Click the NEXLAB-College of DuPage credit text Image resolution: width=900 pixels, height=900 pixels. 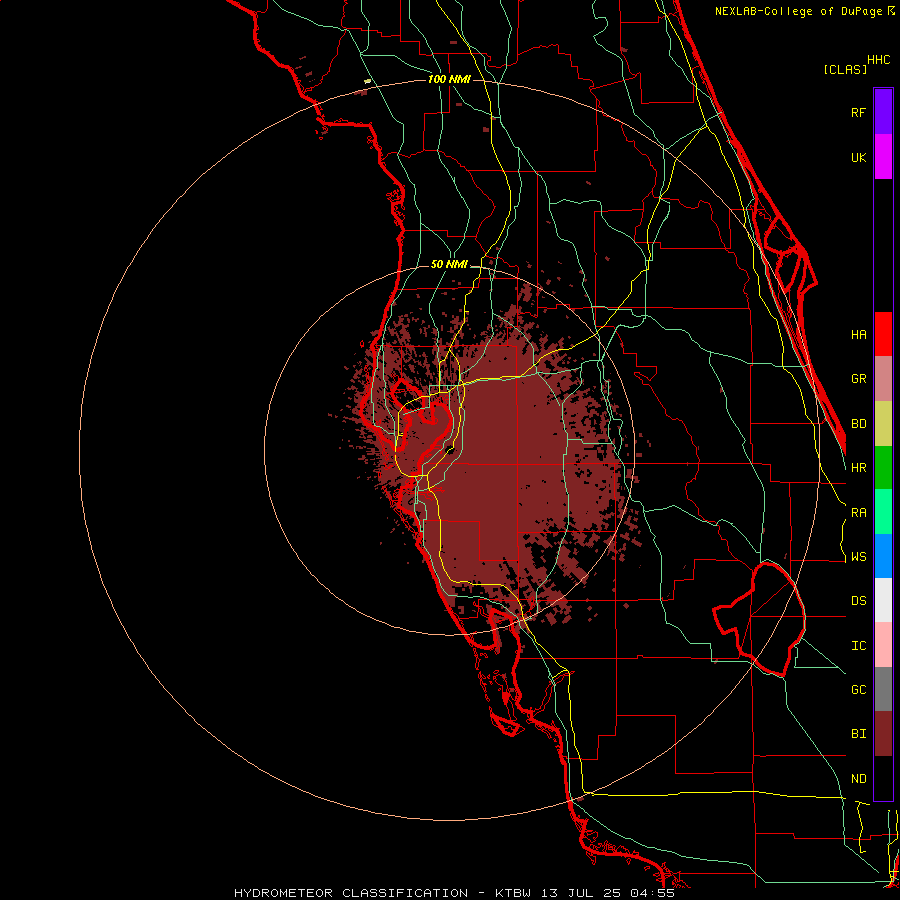pyautogui.click(x=799, y=11)
